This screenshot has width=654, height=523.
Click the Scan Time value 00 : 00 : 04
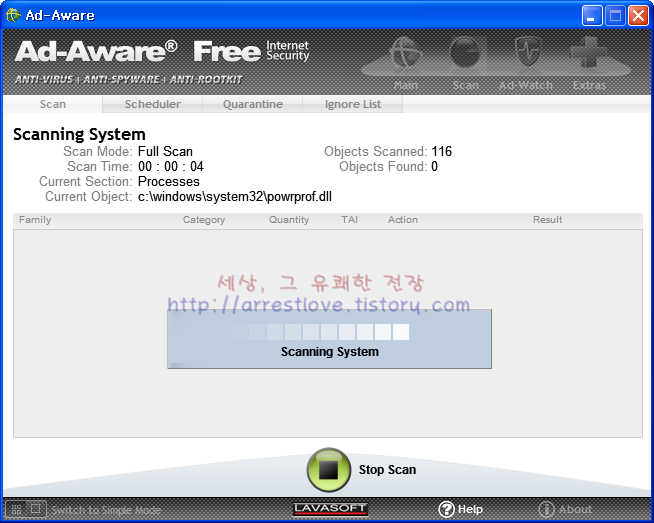(171, 166)
